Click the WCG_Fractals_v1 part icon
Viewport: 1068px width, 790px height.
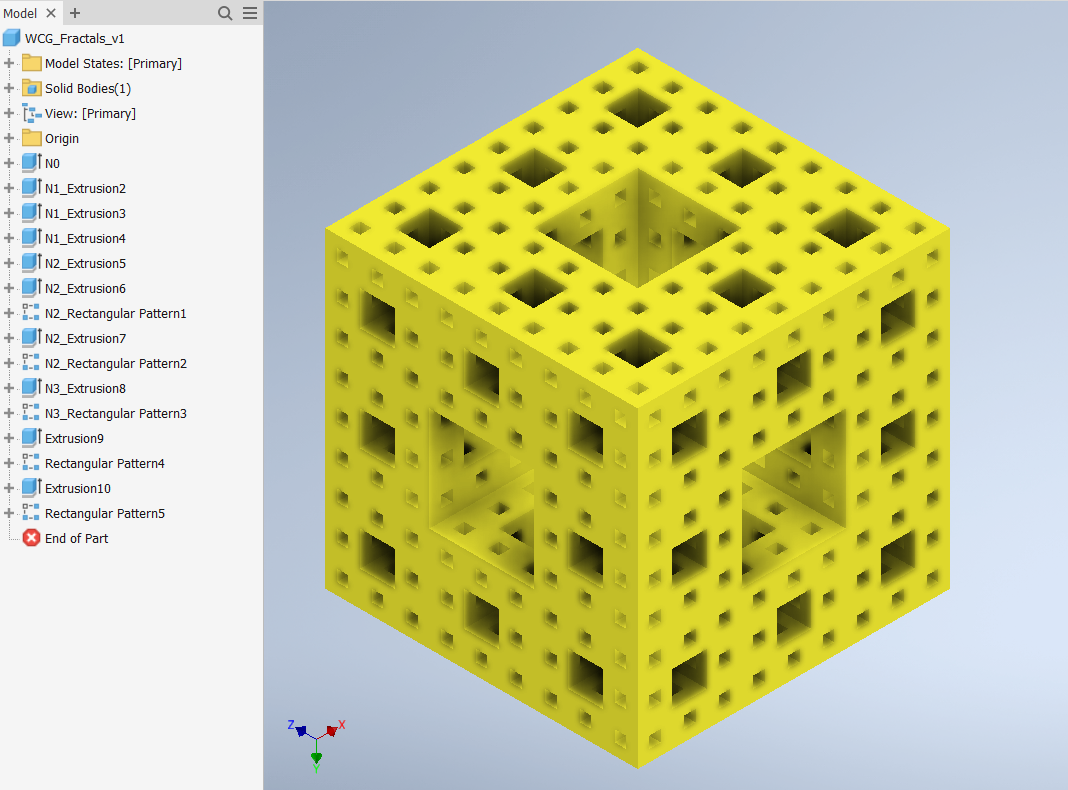(x=11, y=38)
